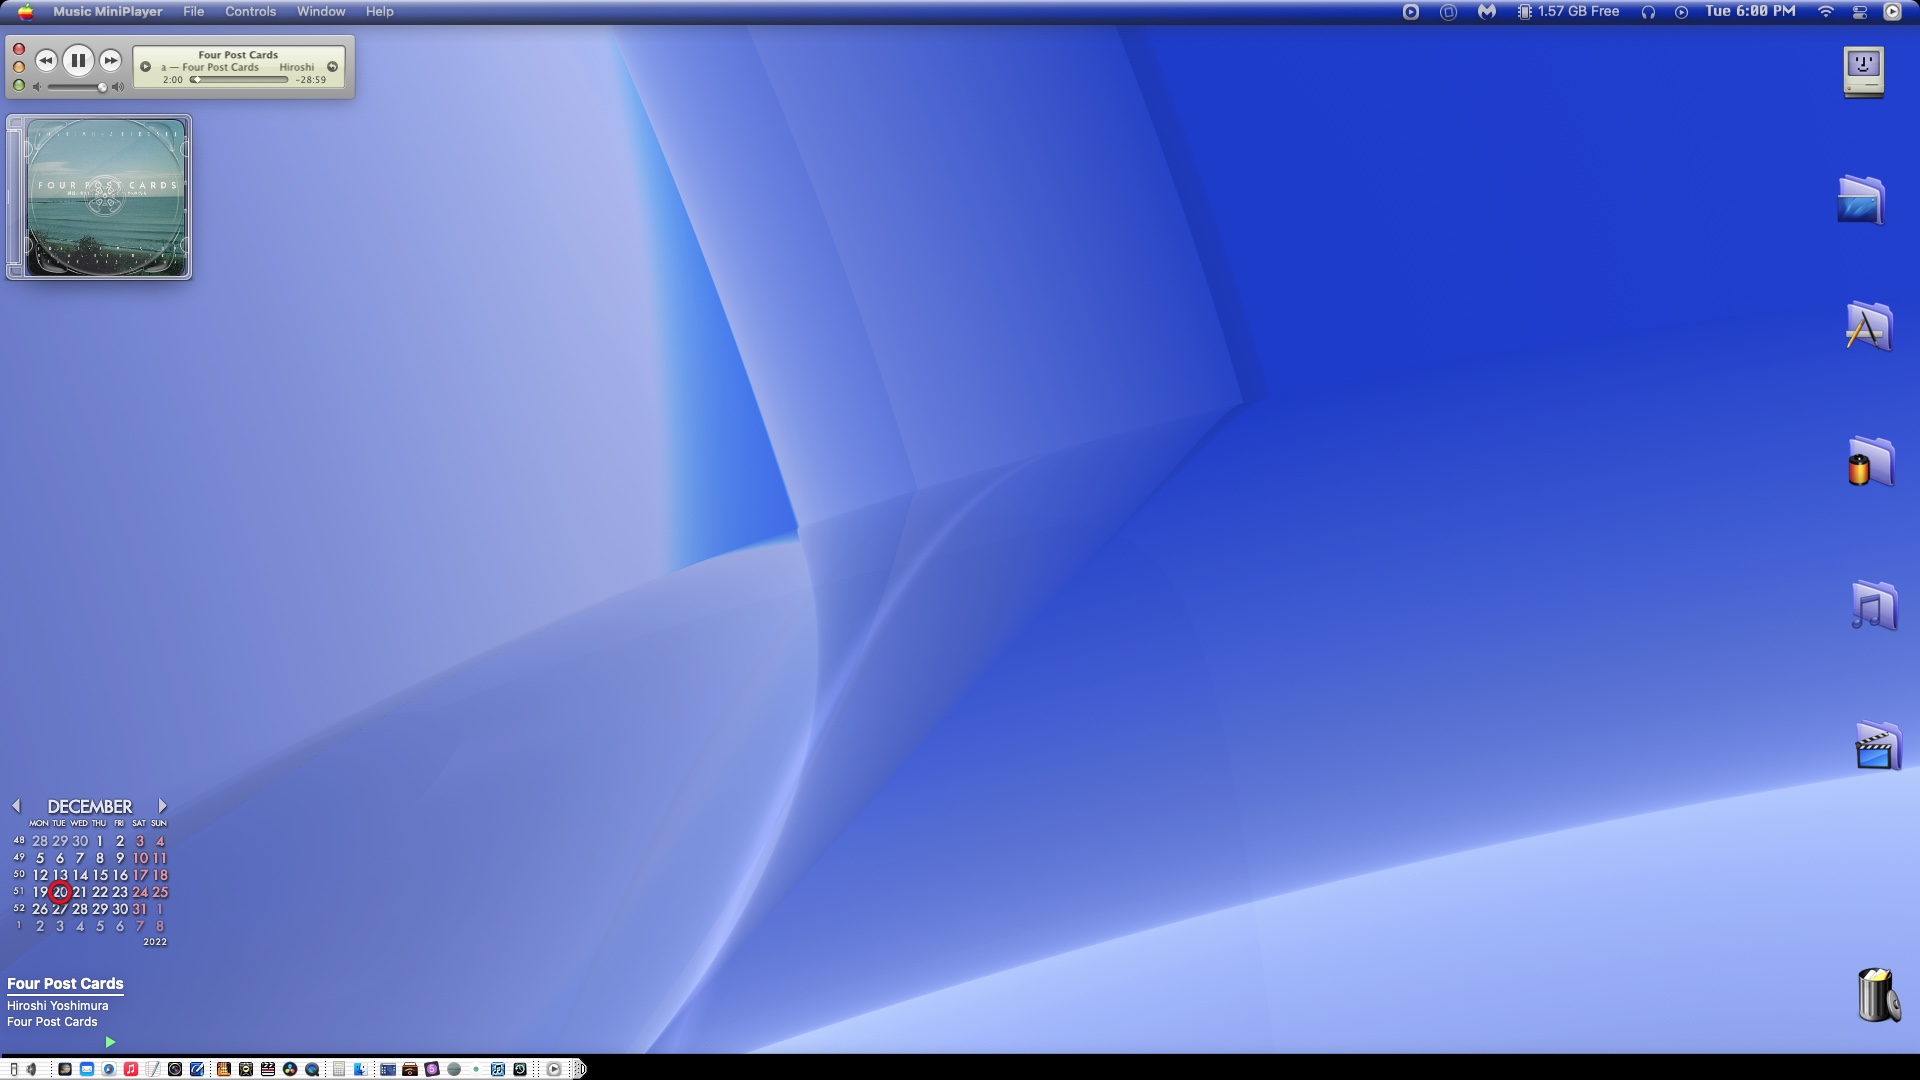Open the Controls menu

tap(250, 11)
